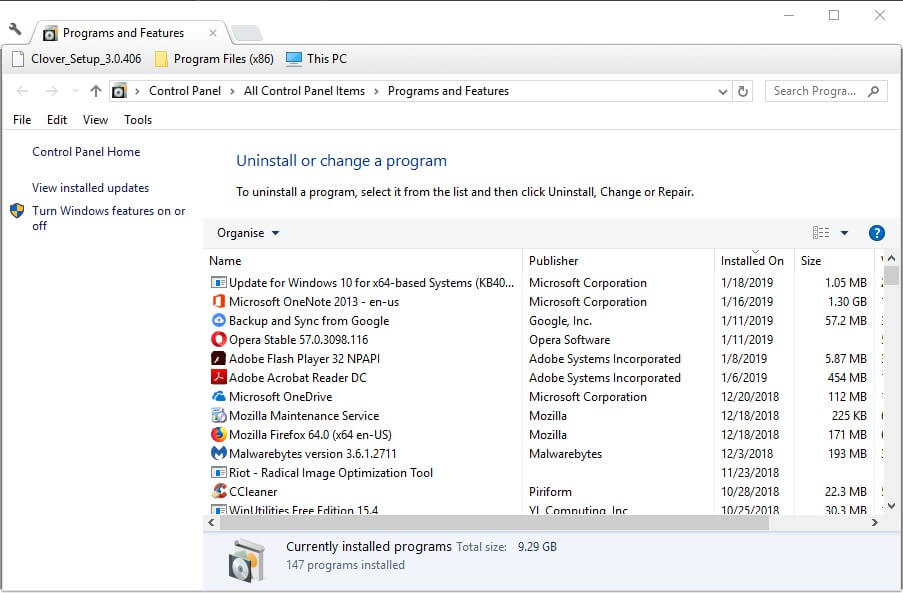Open the recent locations dropdown arrow
Image resolution: width=903 pixels, height=593 pixels.
(x=75, y=91)
